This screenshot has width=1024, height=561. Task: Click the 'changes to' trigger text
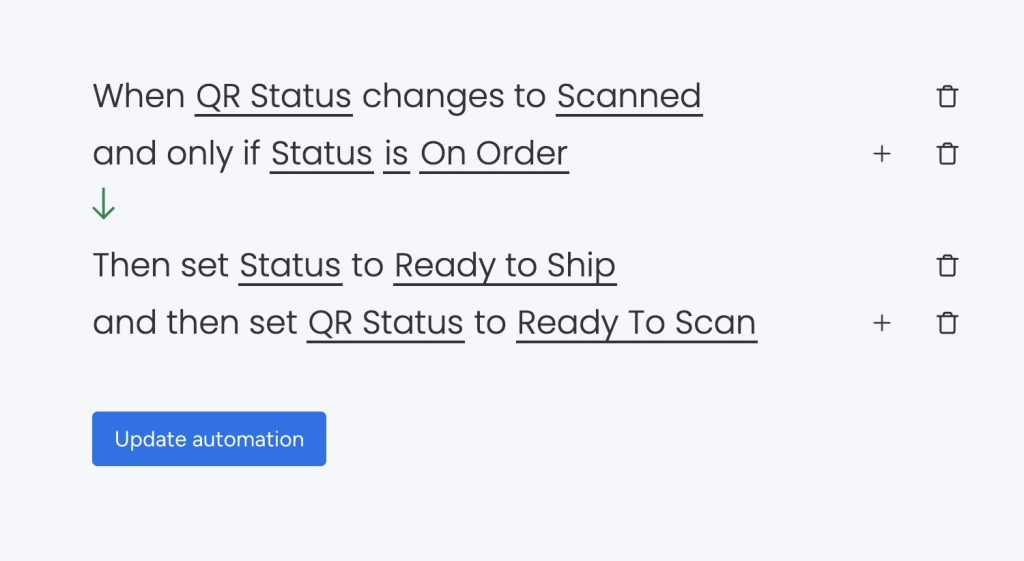click(454, 97)
